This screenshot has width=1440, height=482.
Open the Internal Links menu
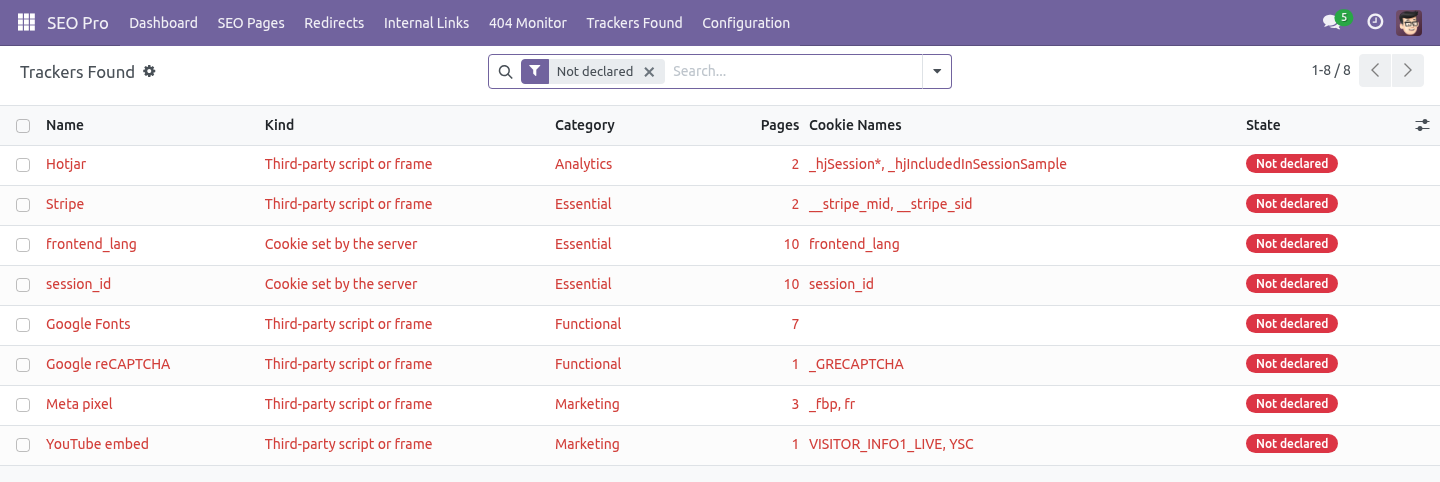click(x=426, y=22)
